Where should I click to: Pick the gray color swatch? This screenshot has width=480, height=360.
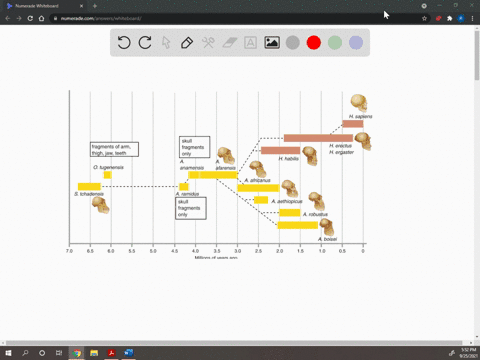(x=293, y=43)
